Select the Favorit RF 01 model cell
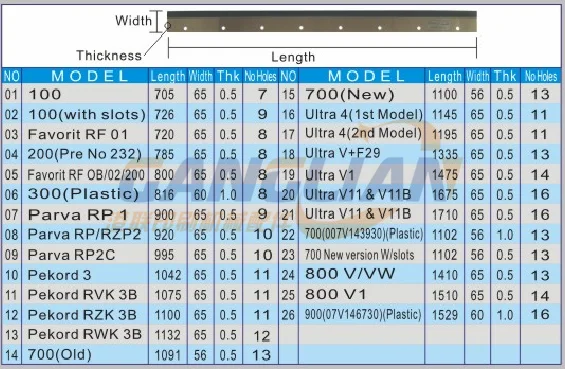Screen dimensions: 565x369 point(78,134)
